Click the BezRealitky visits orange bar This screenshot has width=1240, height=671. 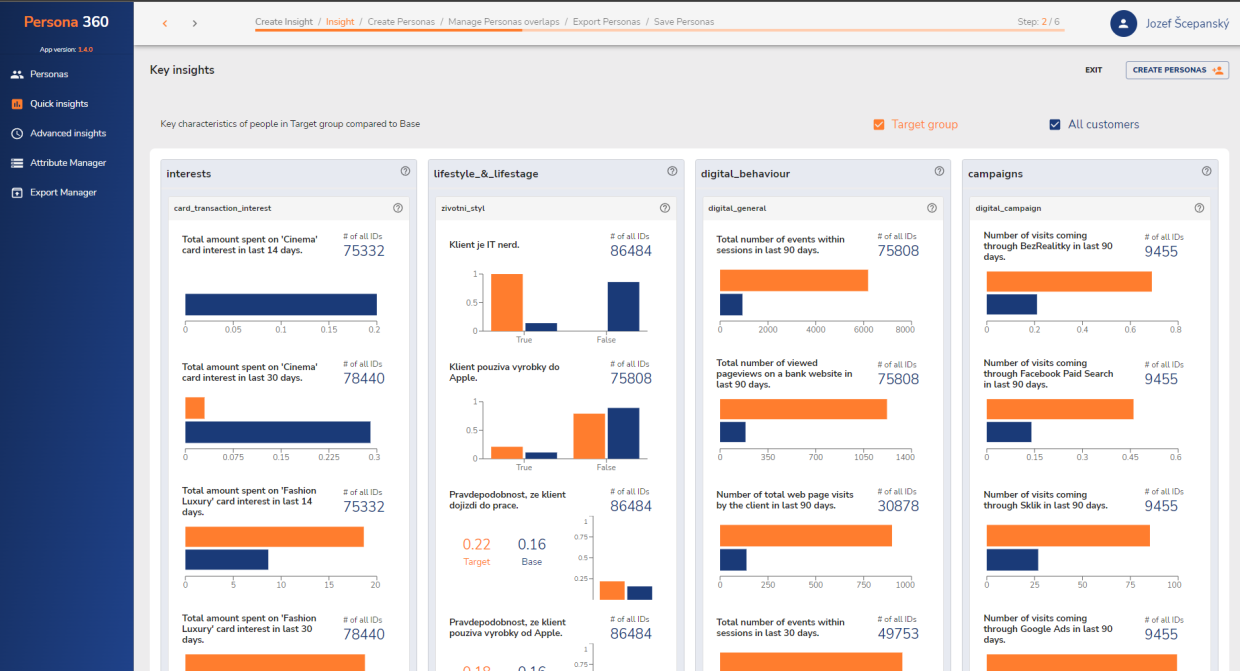click(1069, 281)
